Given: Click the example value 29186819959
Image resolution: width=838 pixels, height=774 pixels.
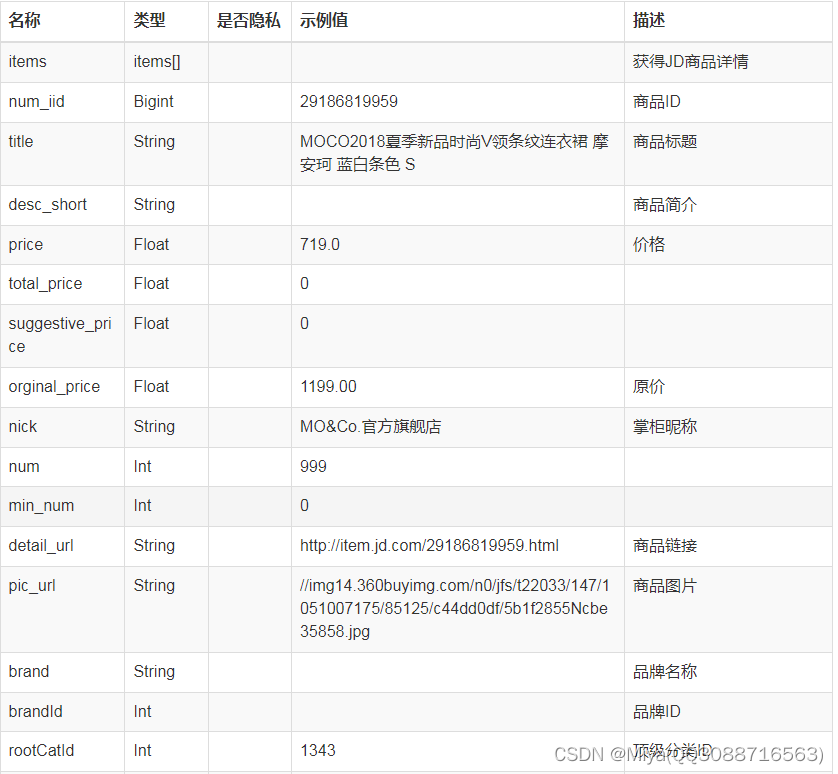Looking at the screenshot, I should coord(348,102).
